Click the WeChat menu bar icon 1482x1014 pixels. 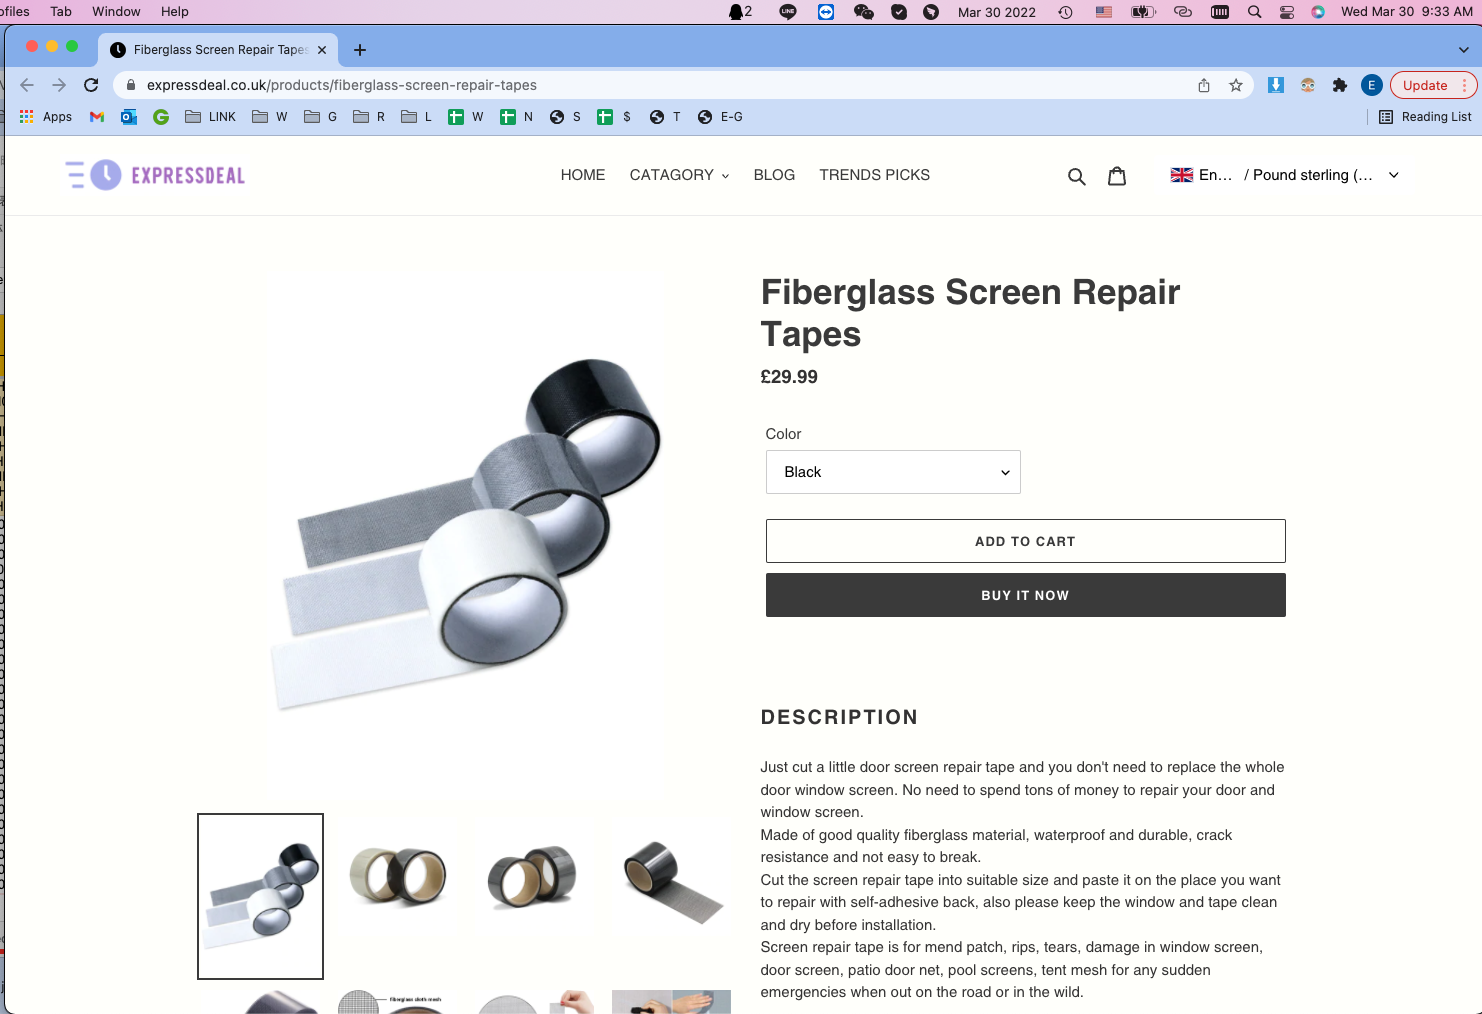(864, 12)
